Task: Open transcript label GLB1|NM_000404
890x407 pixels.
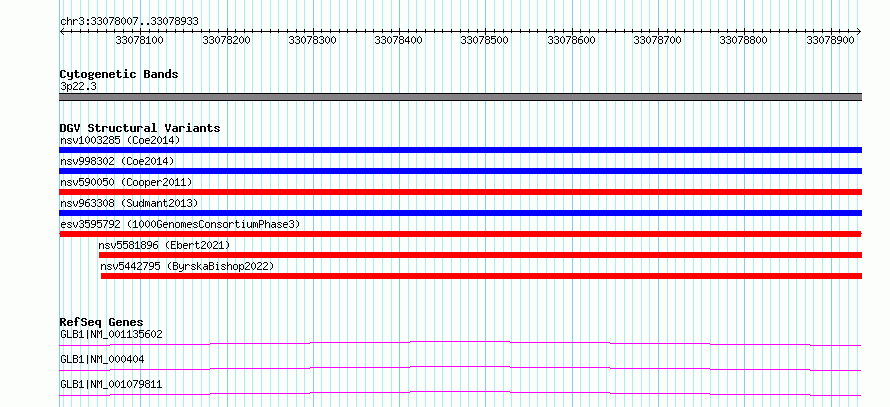Action: [x=102, y=359]
